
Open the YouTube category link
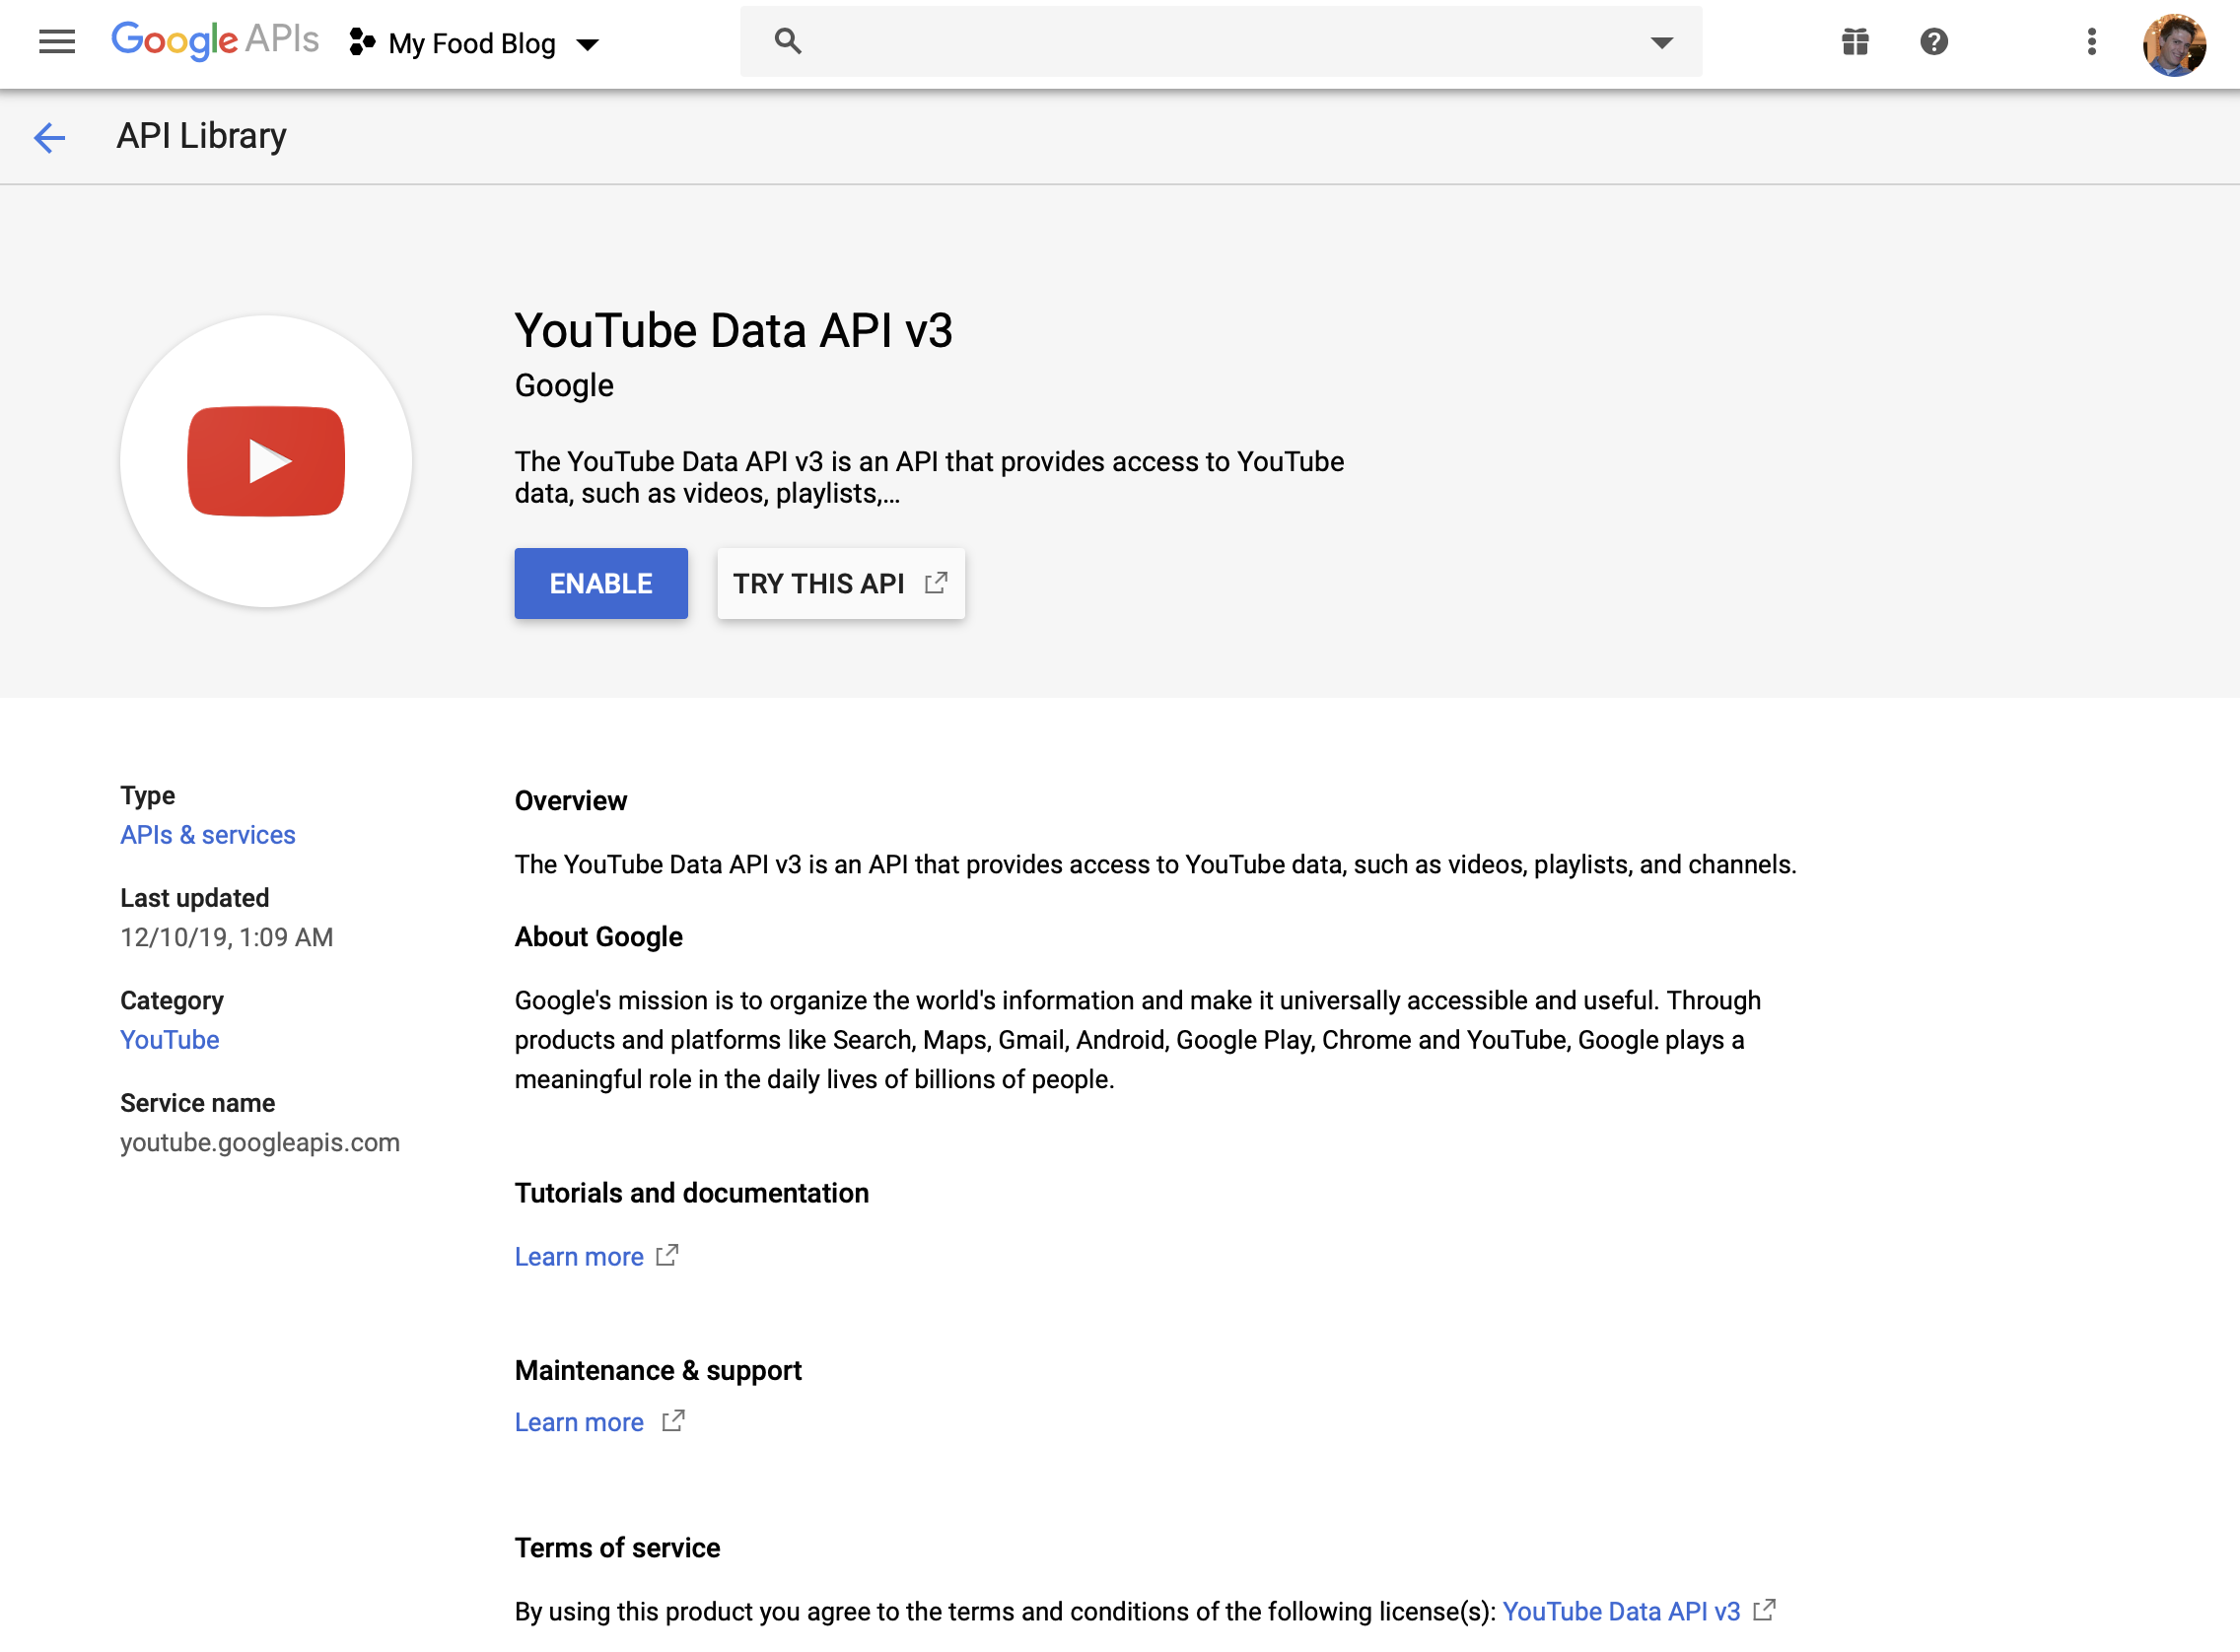(x=169, y=1040)
